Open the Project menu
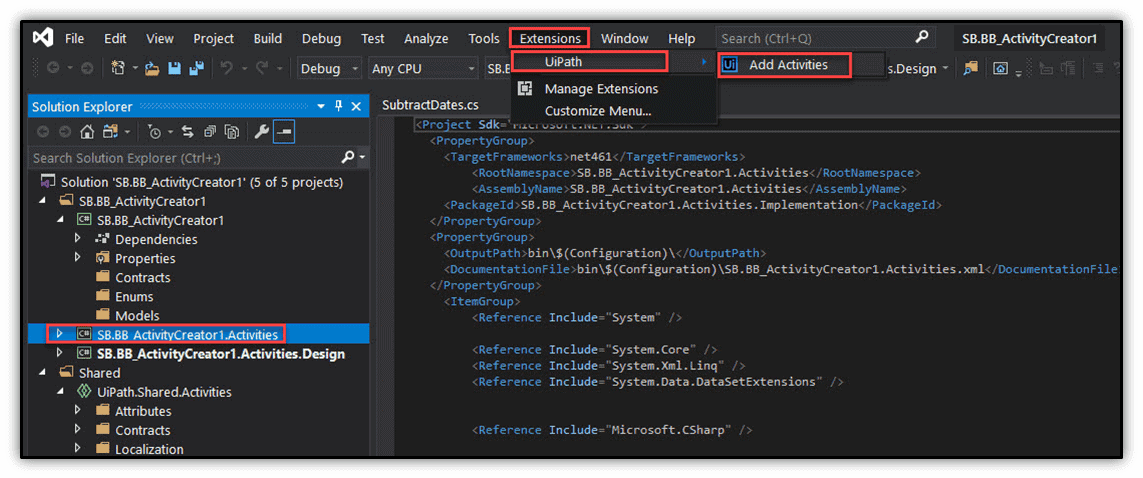This screenshot has width=1143, height=478. (x=214, y=39)
